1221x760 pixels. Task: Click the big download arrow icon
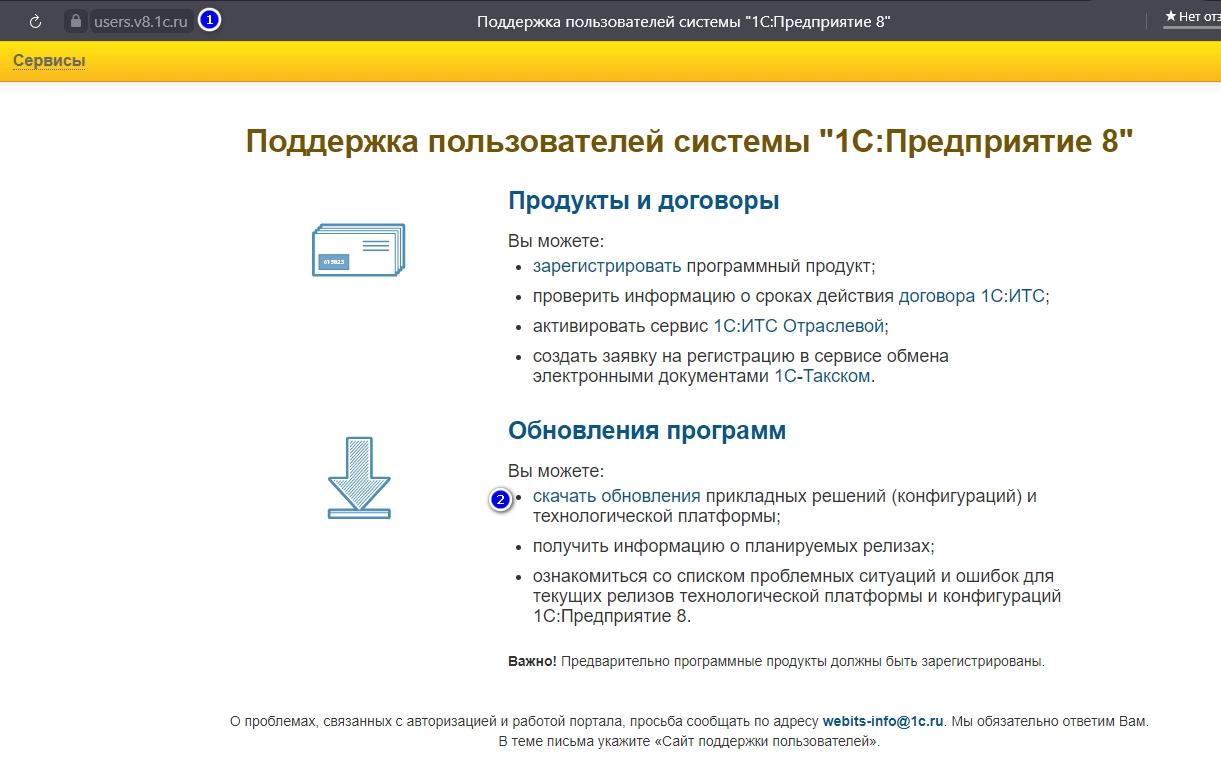tap(359, 478)
